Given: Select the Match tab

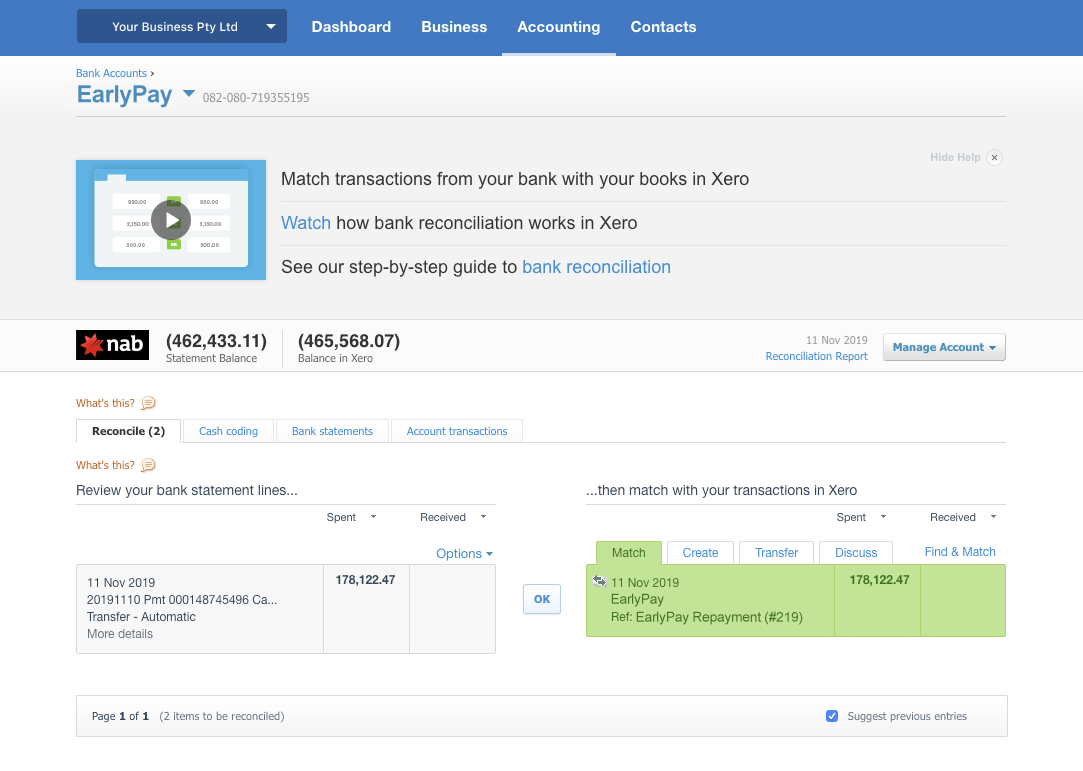Looking at the screenshot, I should pyautogui.click(x=629, y=553).
